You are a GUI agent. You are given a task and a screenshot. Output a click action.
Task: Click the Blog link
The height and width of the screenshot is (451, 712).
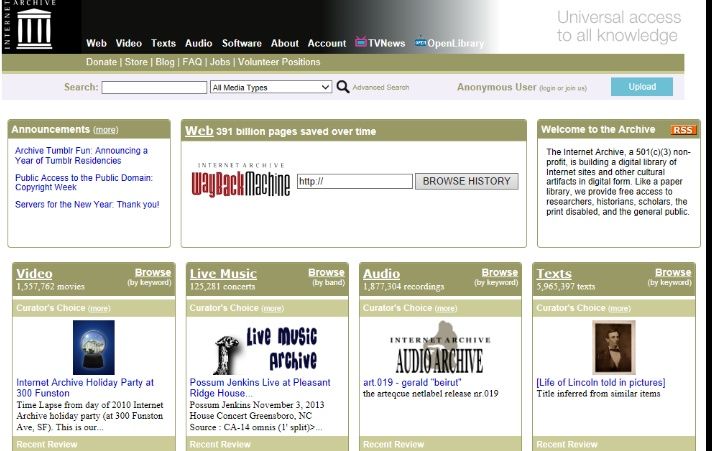tap(165, 62)
